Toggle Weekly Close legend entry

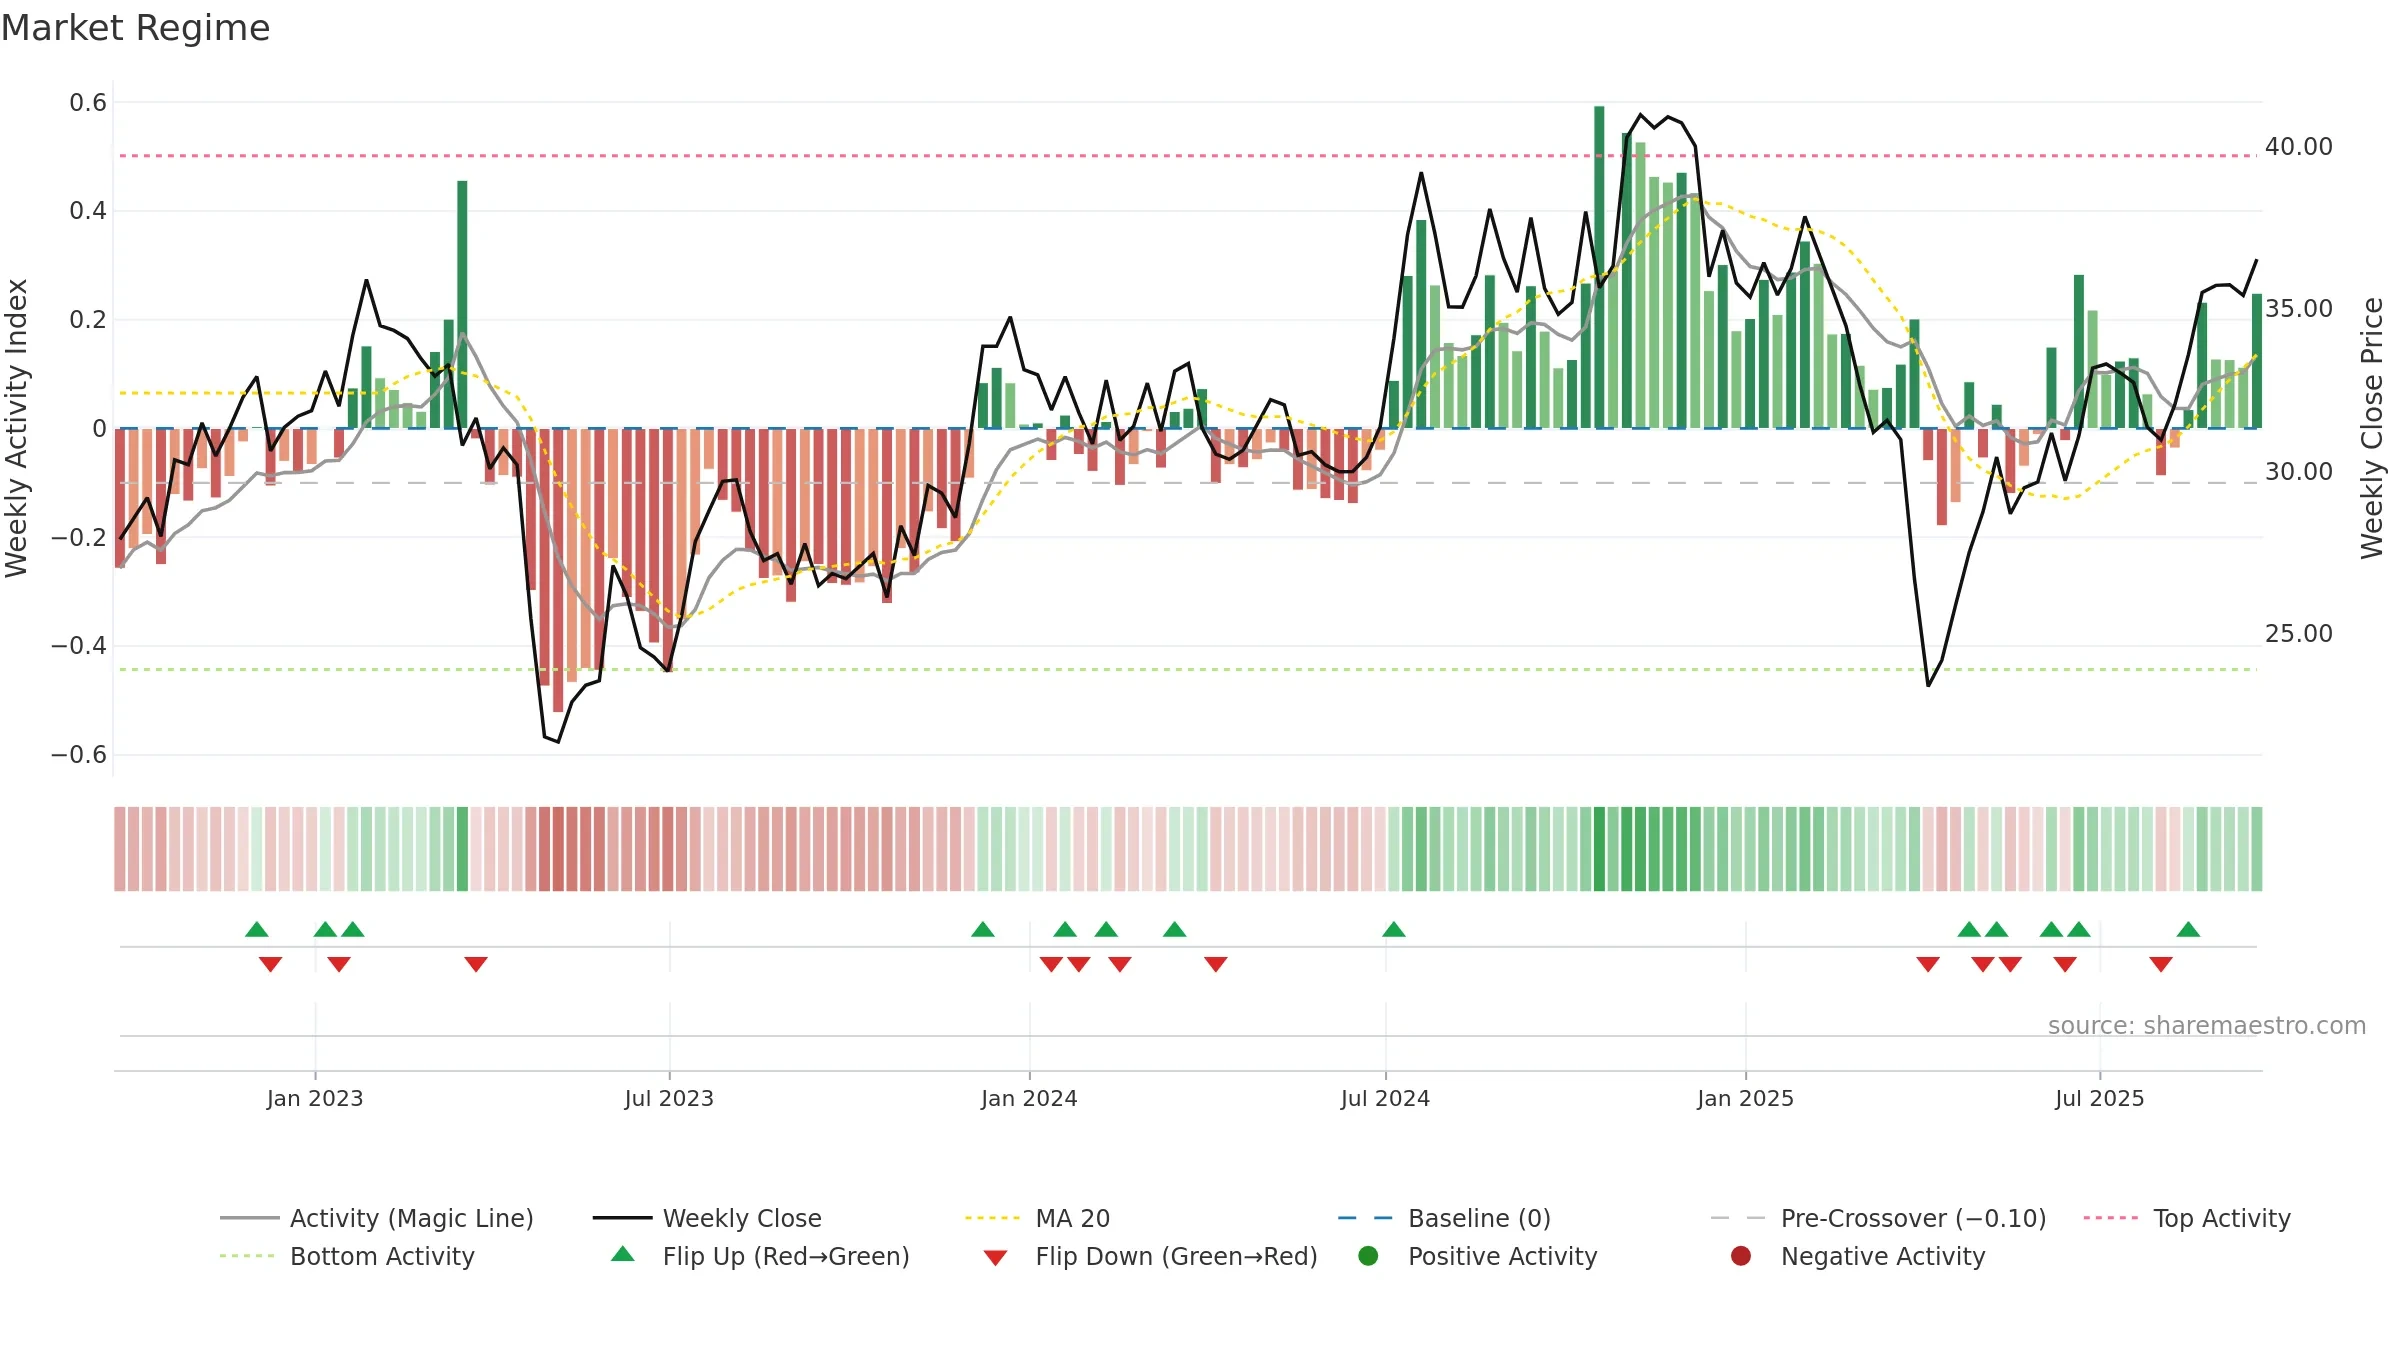click(x=707, y=1218)
